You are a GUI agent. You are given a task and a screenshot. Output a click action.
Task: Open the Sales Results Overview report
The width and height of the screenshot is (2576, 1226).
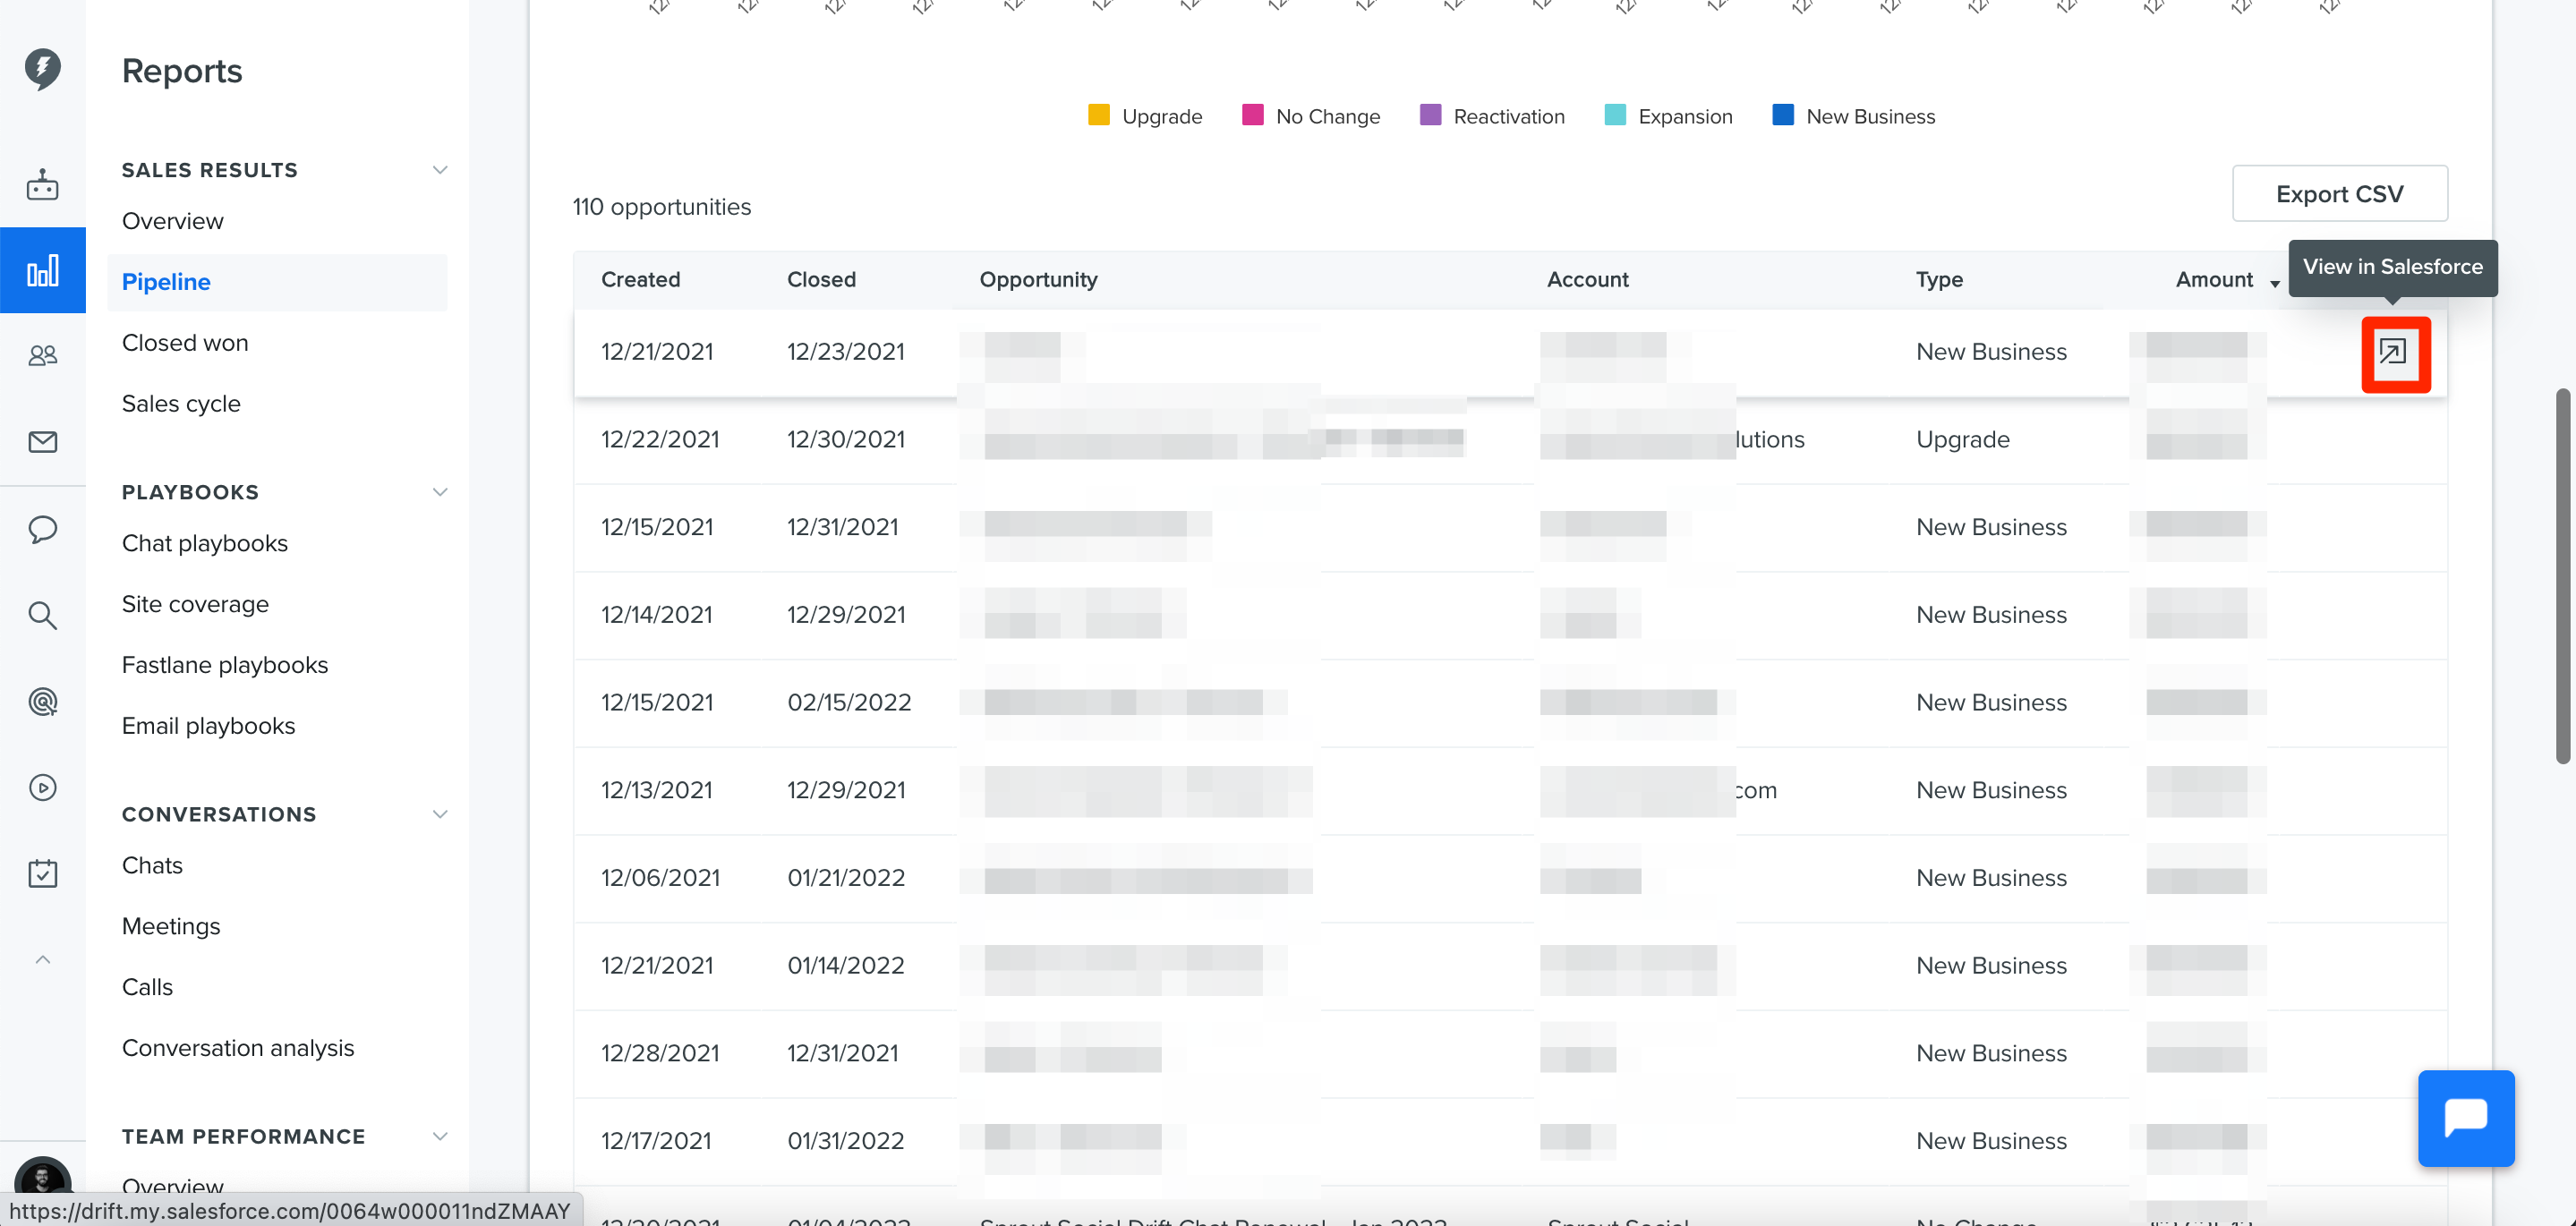[x=172, y=221]
